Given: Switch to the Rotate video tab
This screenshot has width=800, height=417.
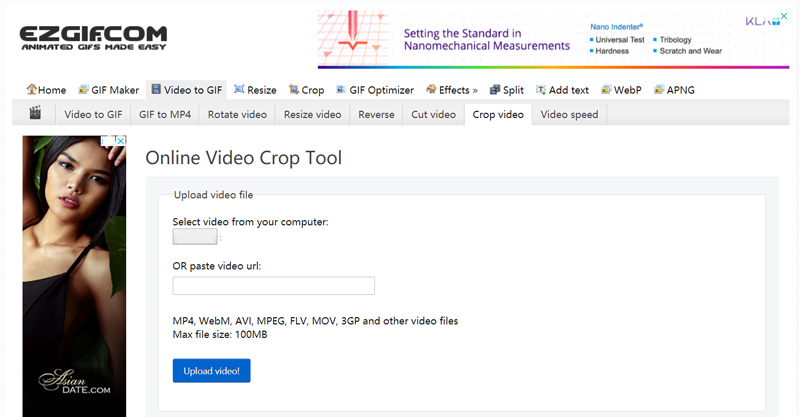Looking at the screenshot, I should pyautogui.click(x=237, y=115).
